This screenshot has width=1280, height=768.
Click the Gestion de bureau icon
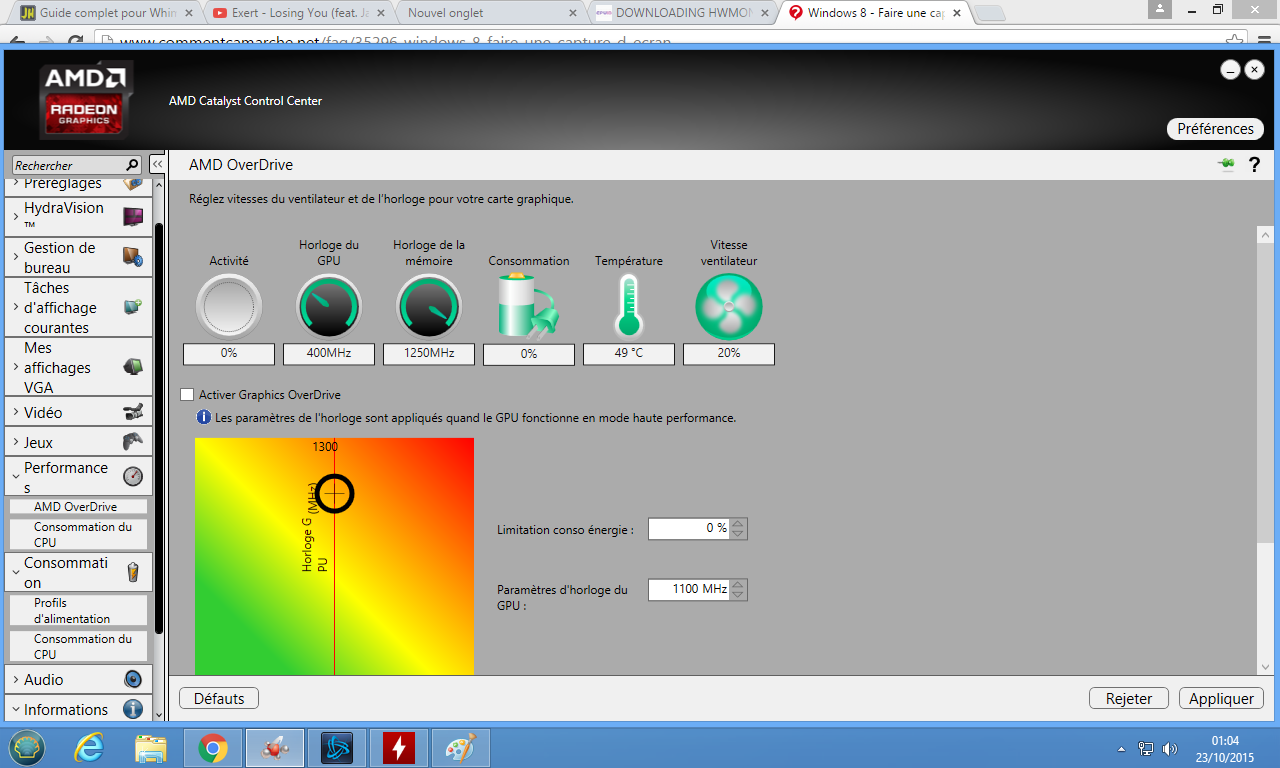[133, 257]
